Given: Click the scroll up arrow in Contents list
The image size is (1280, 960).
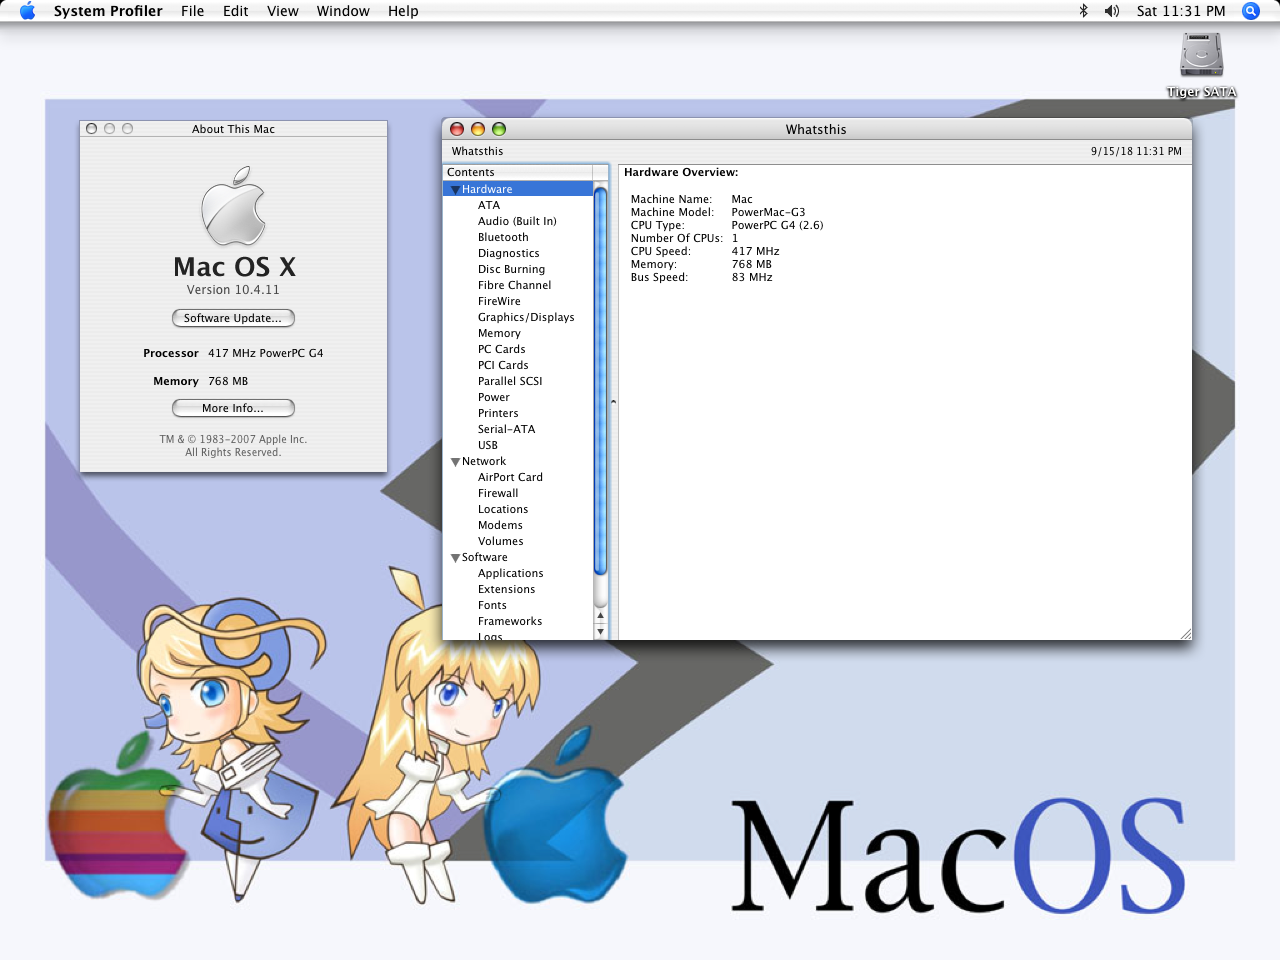Looking at the screenshot, I should 601,616.
